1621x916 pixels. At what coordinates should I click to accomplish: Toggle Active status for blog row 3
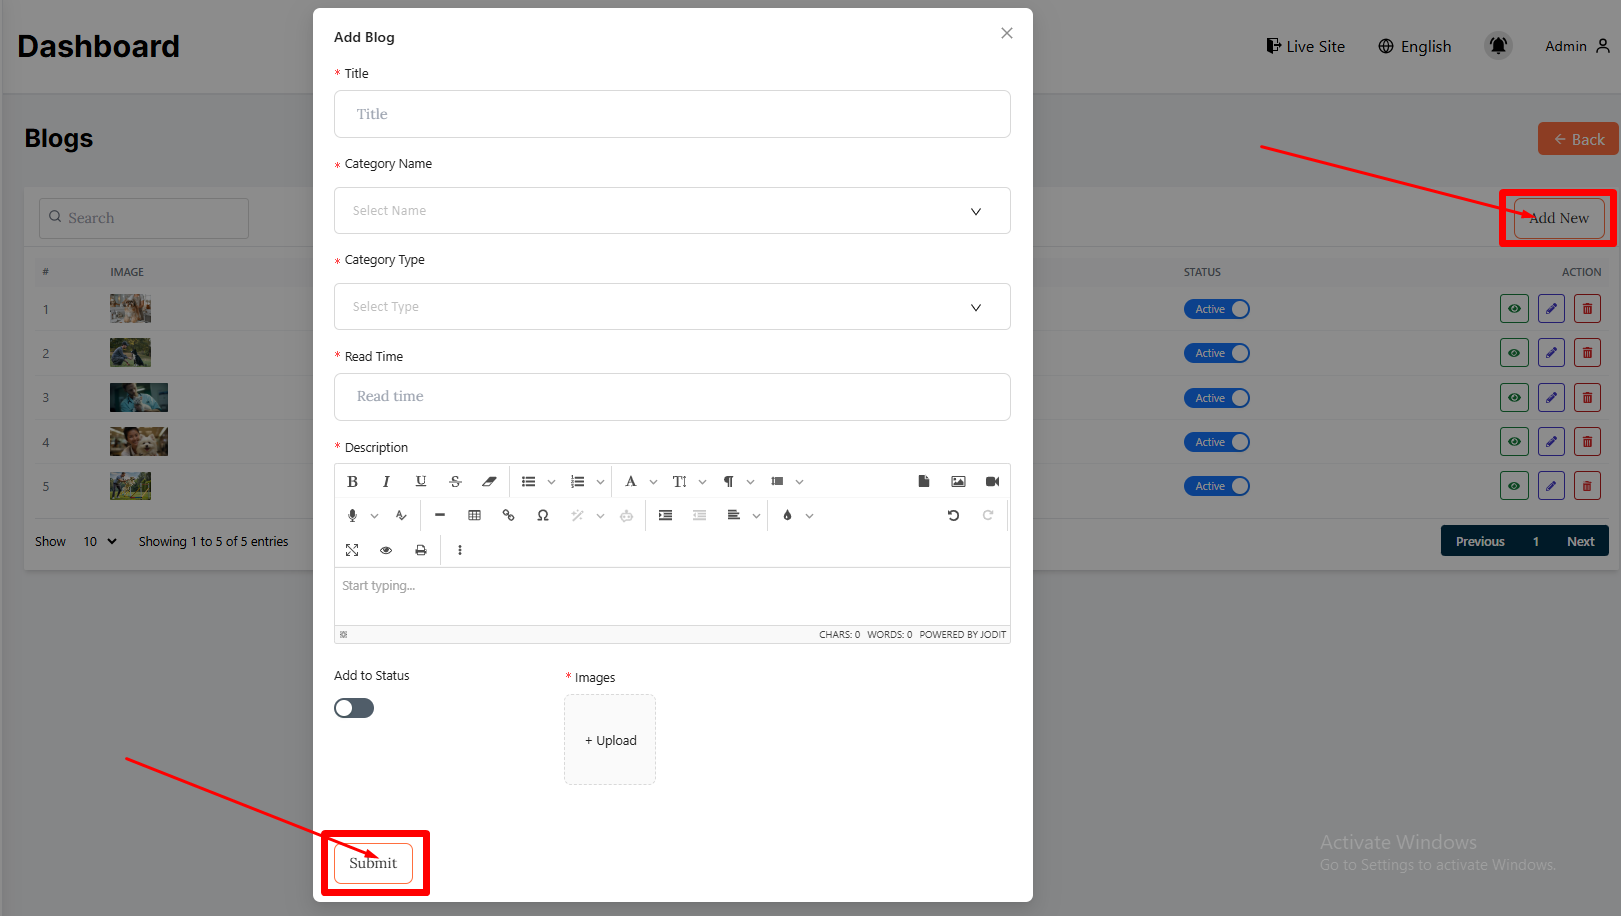(x=1216, y=398)
